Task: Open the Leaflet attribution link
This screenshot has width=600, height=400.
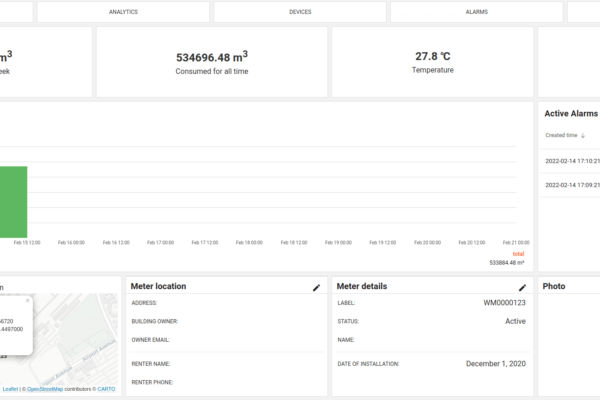Action: pyautogui.click(x=10, y=389)
